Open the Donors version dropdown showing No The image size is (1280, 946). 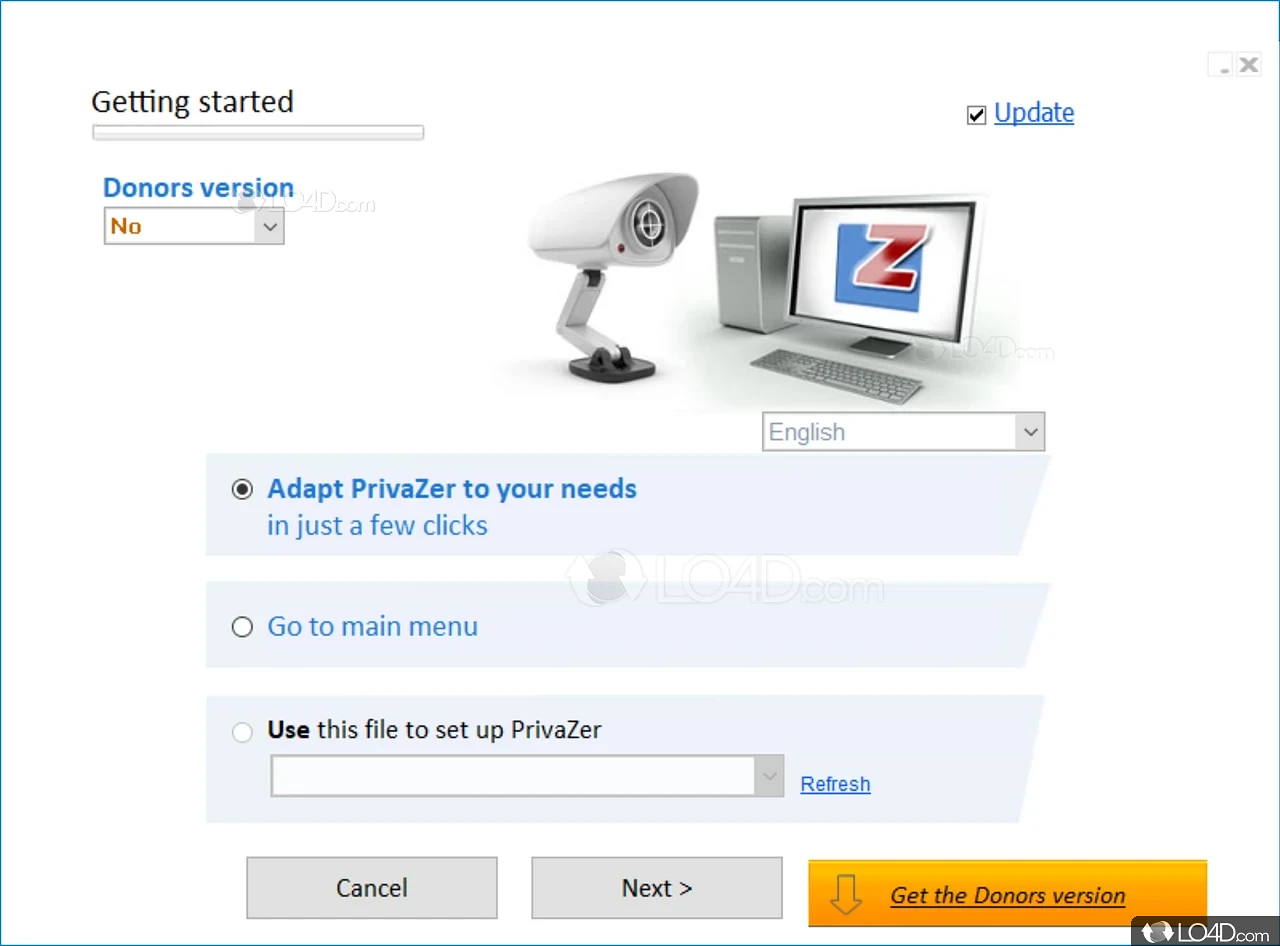pyautogui.click(x=194, y=226)
